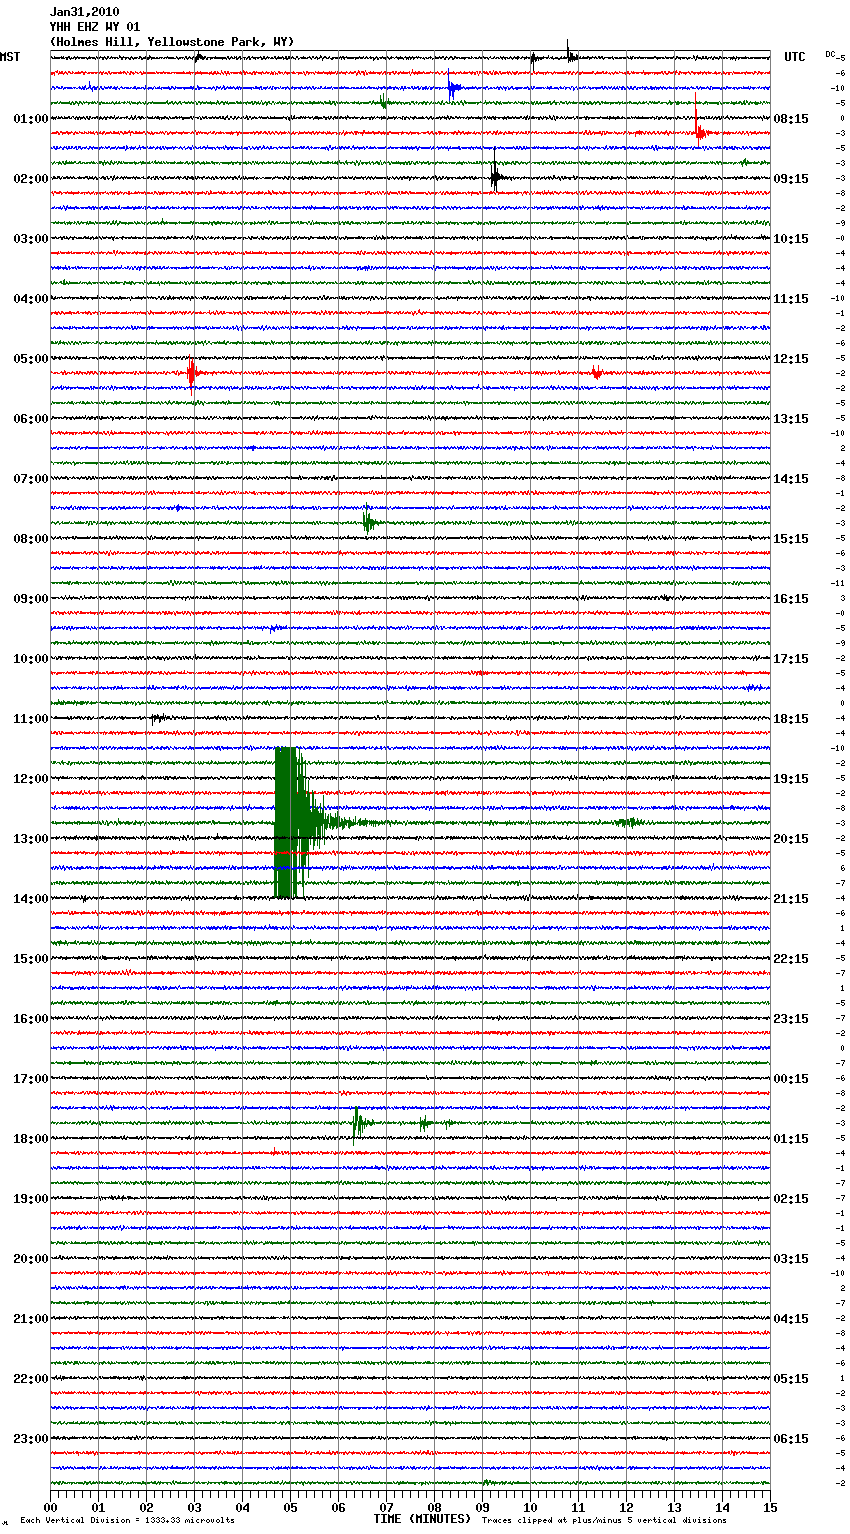Click the green event on the 17:45 trace

(358, 1123)
